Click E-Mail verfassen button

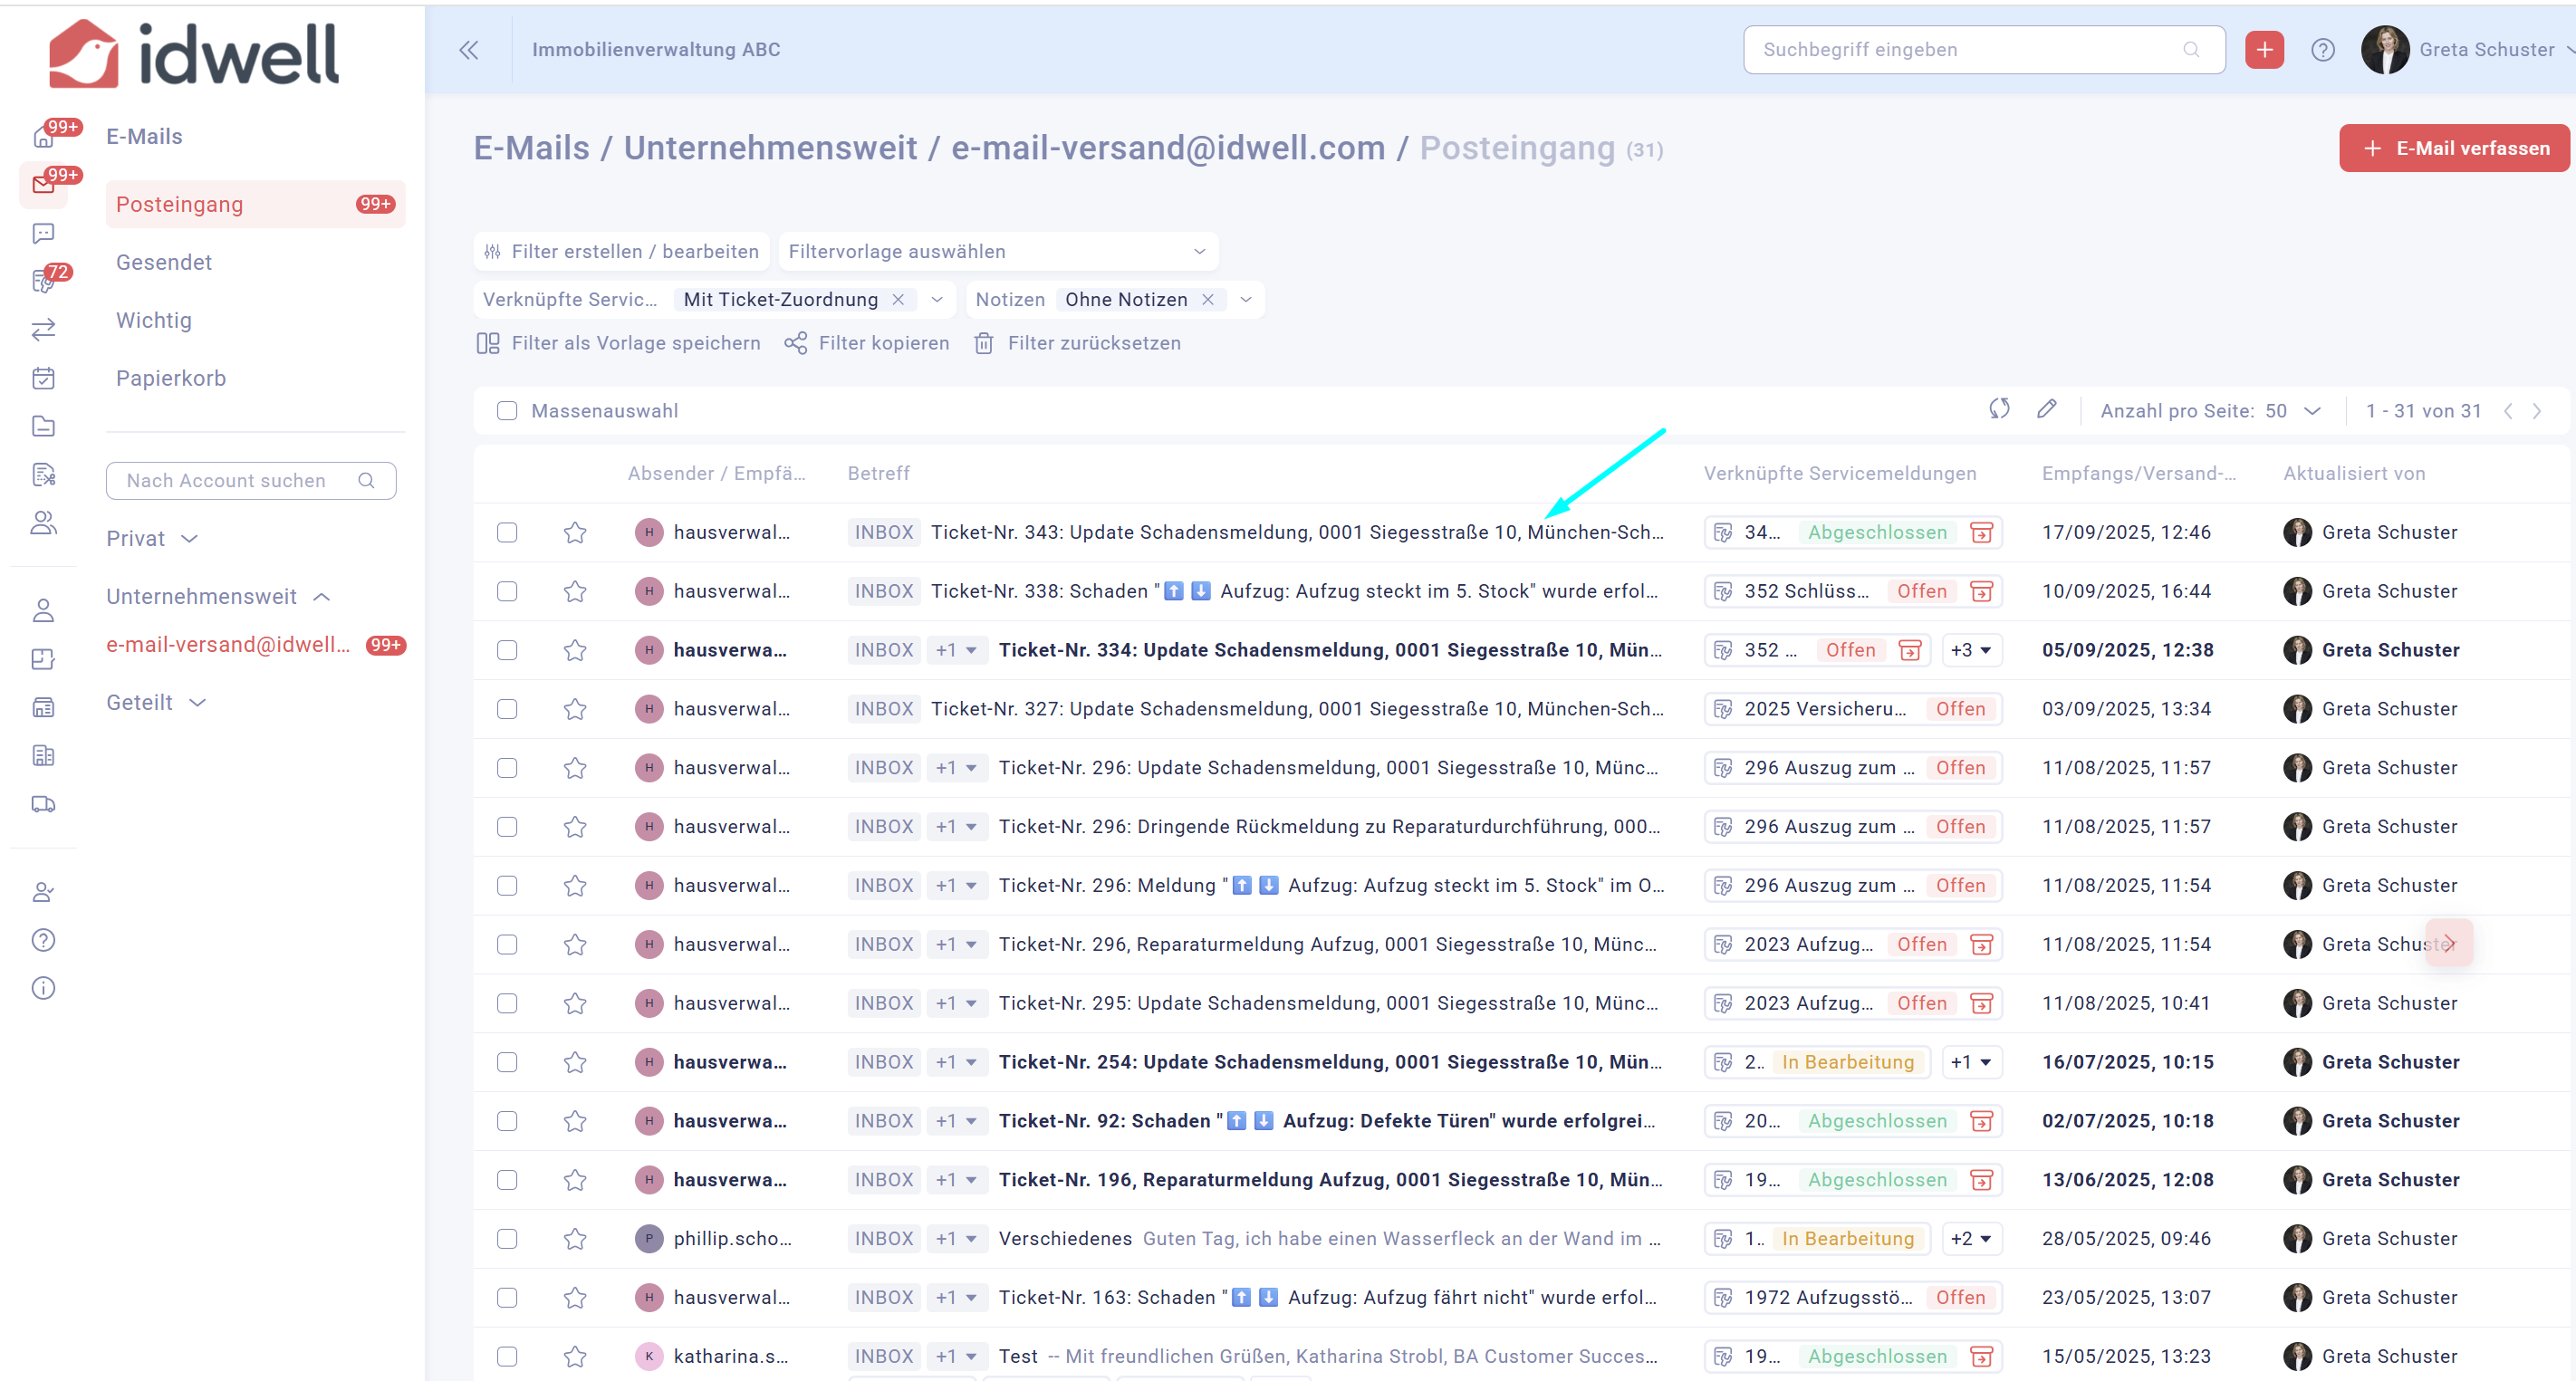click(2453, 149)
